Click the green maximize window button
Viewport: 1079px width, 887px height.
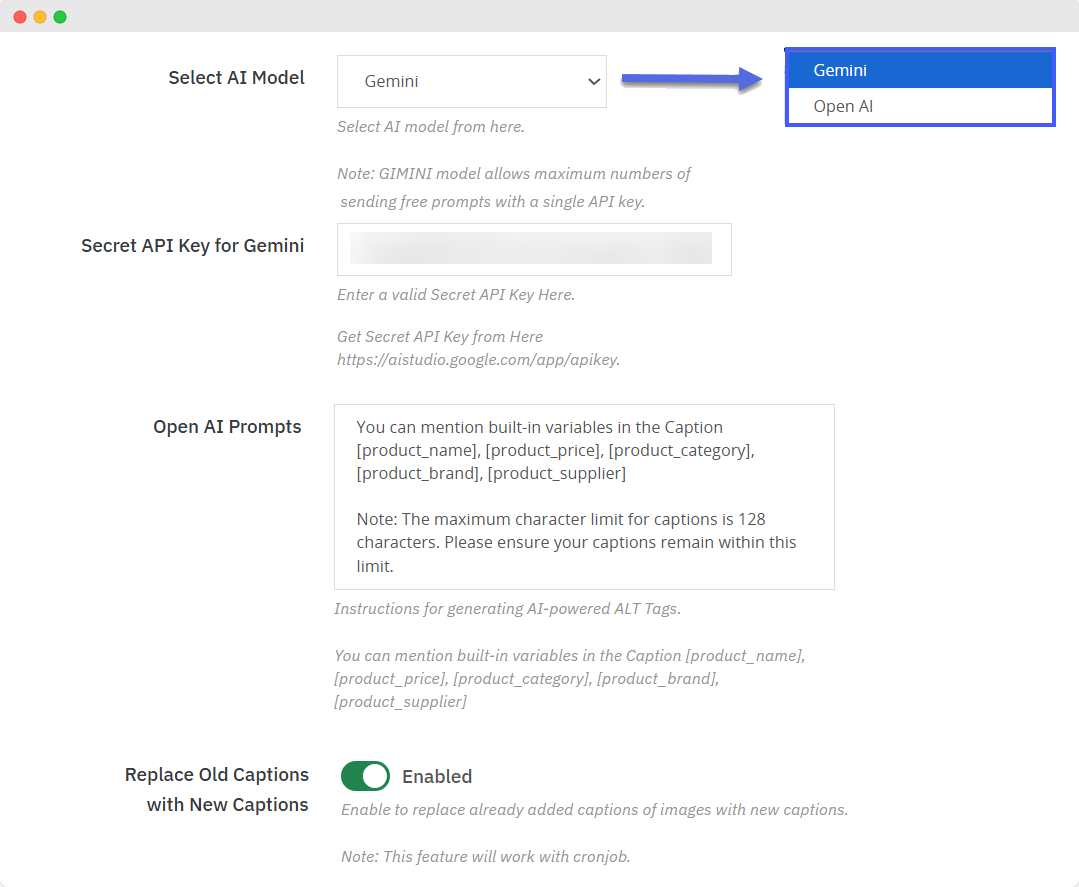click(60, 17)
